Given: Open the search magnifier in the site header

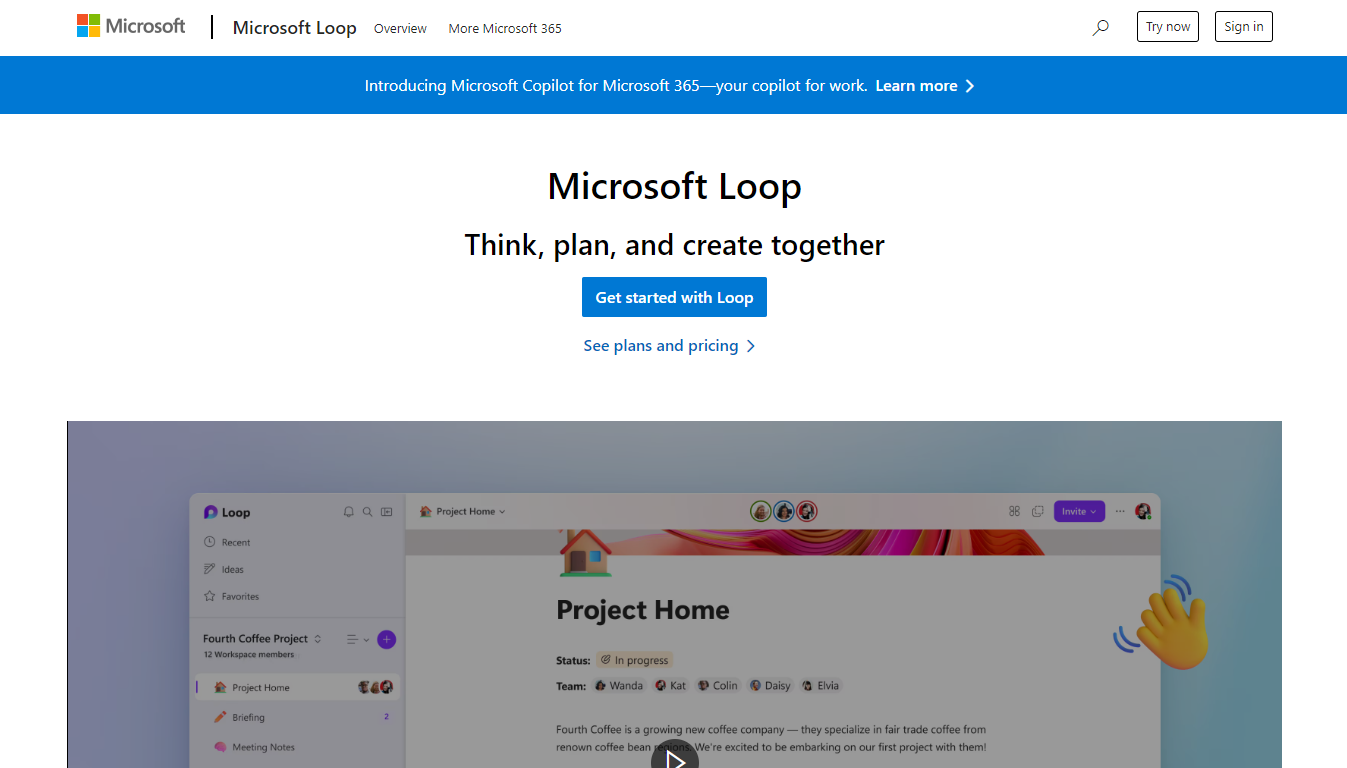Looking at the screenshot, I should [1101, 27].
